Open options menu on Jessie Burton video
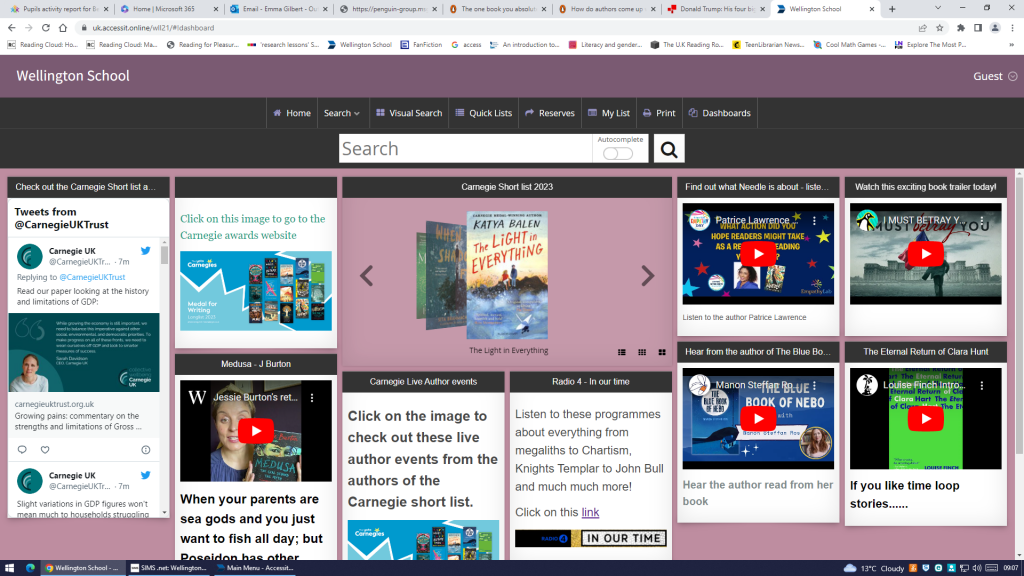 tap(312, 398)
